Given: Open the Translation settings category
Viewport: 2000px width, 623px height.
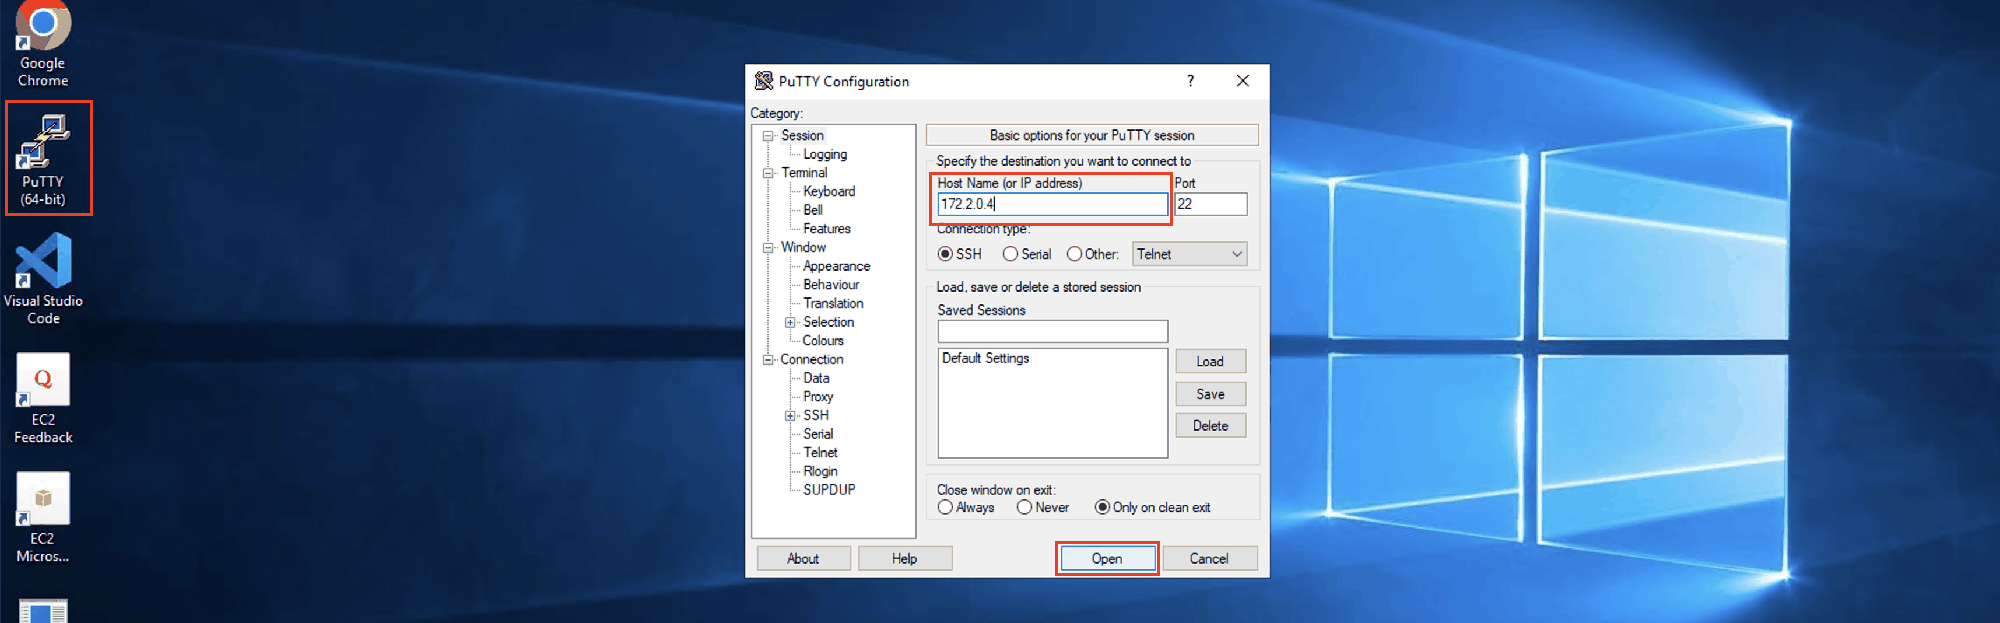Looking at the screenshot, I should 833,303.
